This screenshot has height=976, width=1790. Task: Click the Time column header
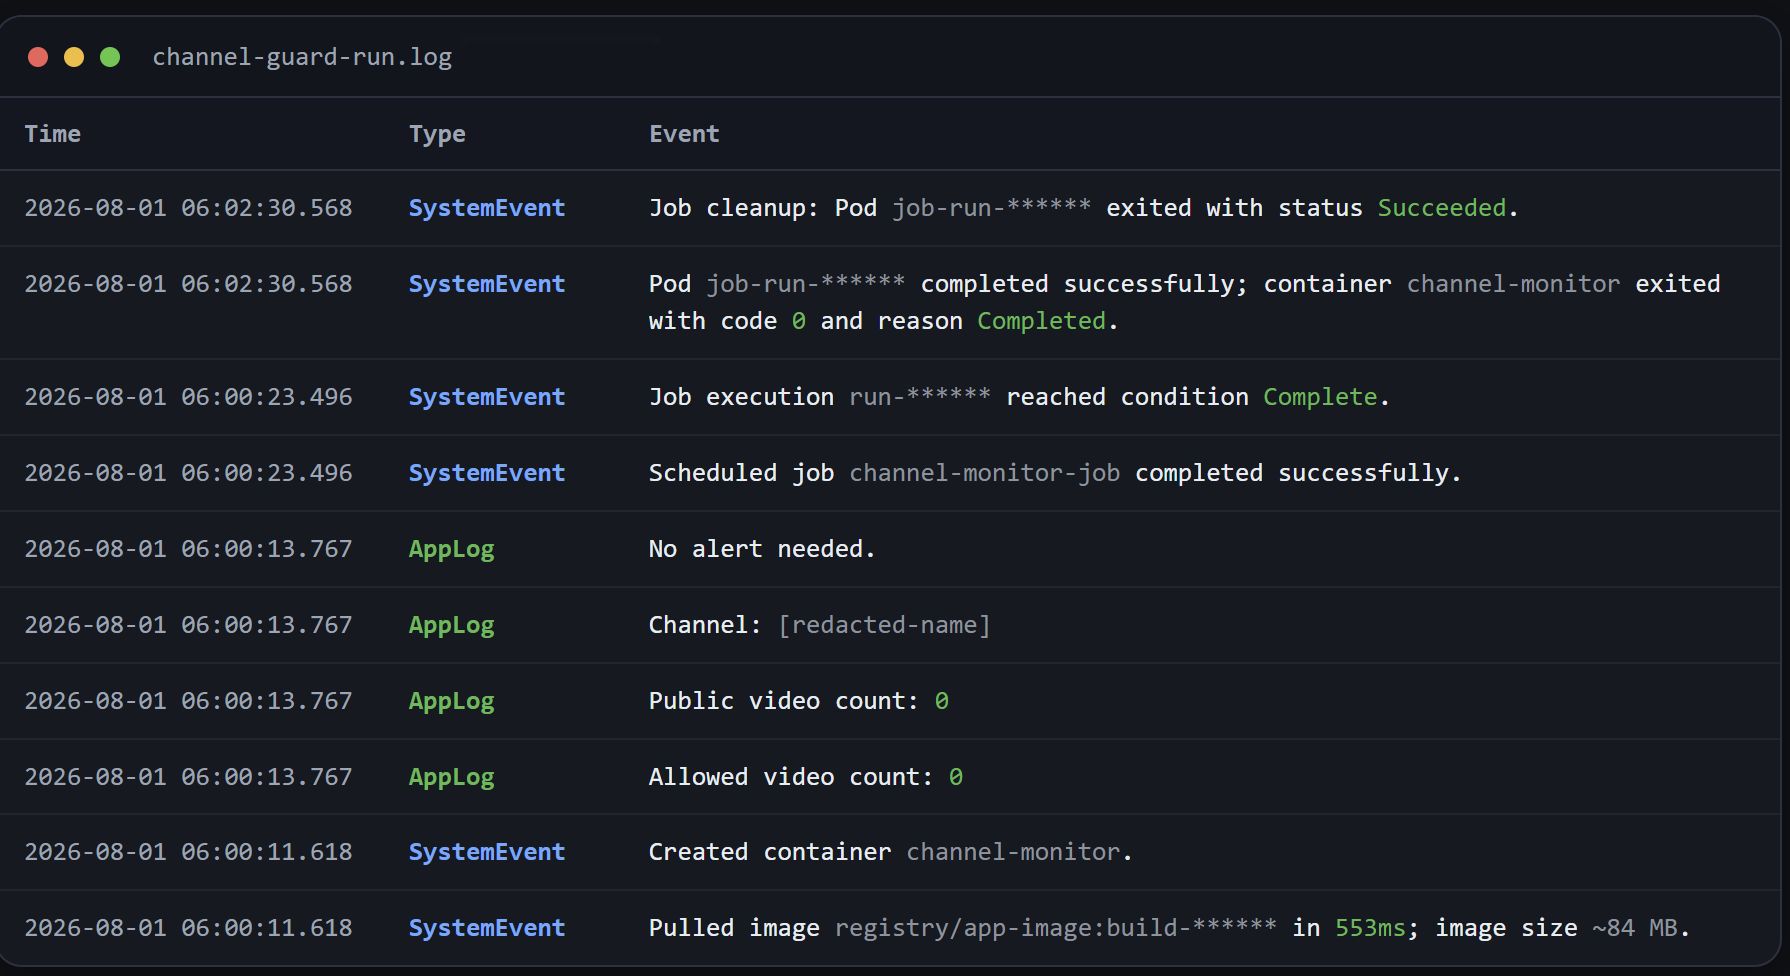[x=53, y=134]
